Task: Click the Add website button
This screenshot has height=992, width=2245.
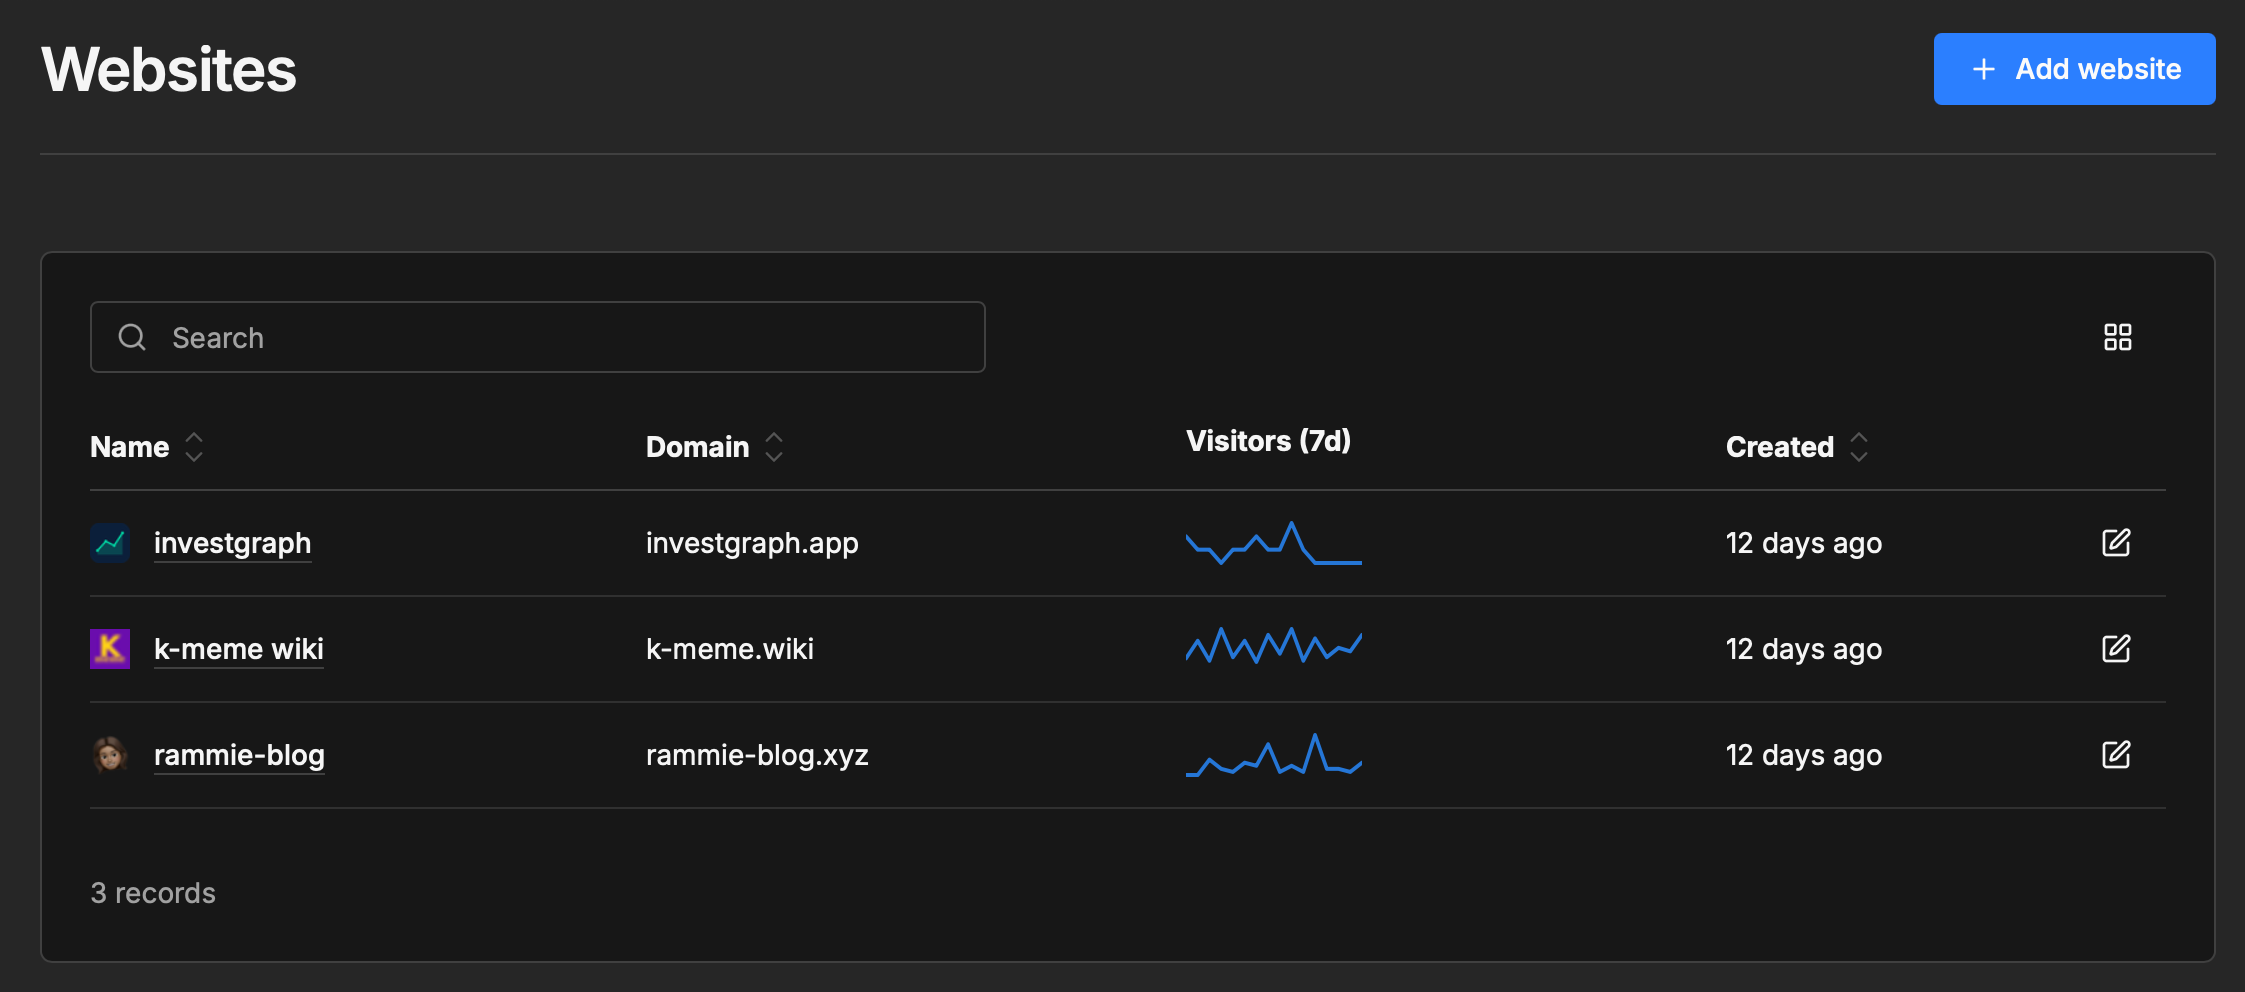Action: coord(2074,69)
